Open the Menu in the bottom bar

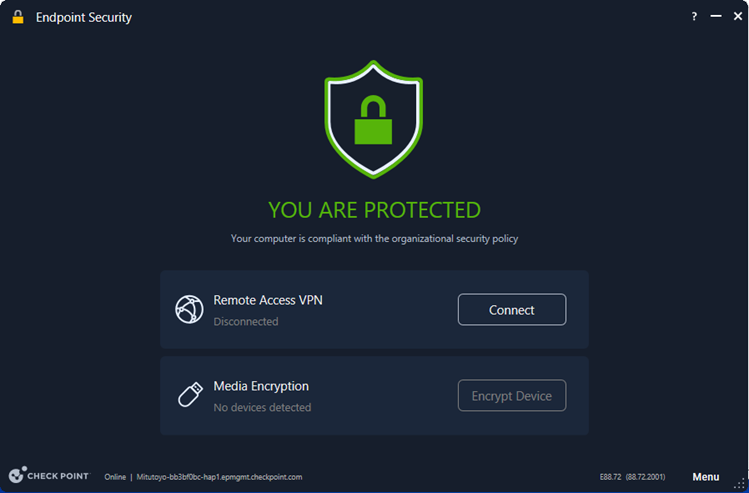(x=705, y=477)
